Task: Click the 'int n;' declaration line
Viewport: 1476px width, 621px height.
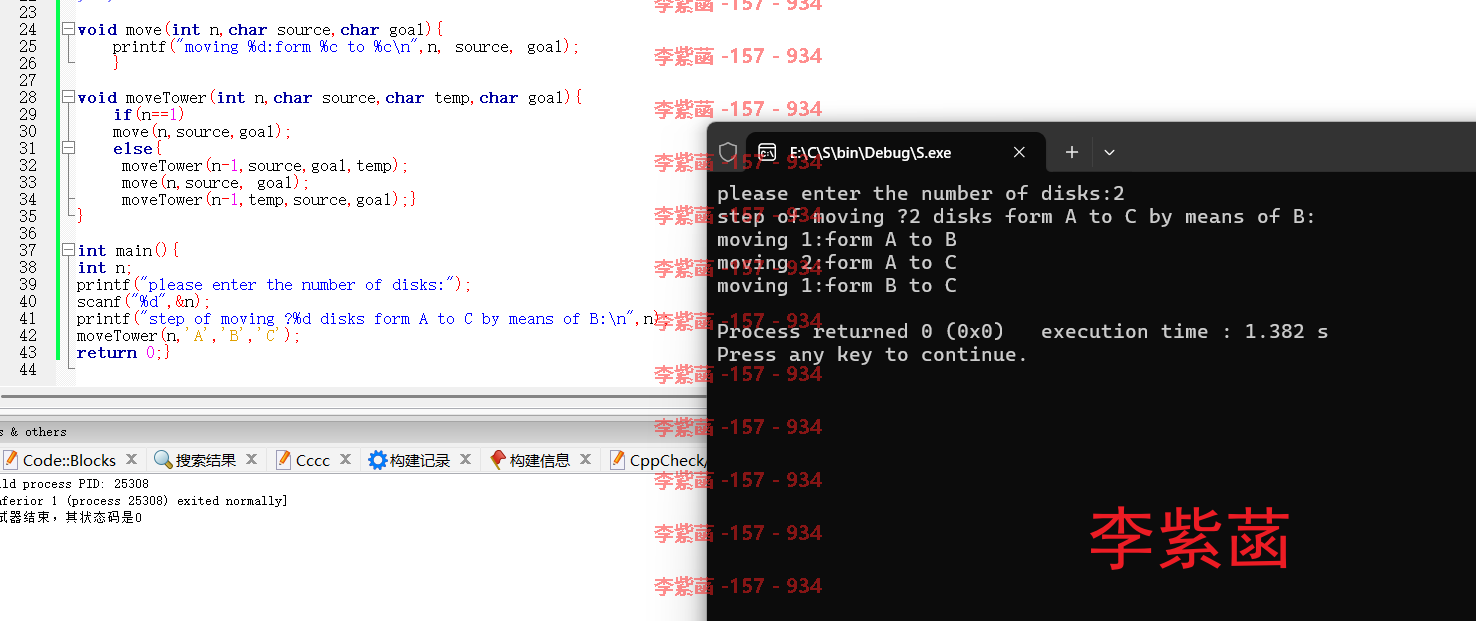Action: point(104,268)
